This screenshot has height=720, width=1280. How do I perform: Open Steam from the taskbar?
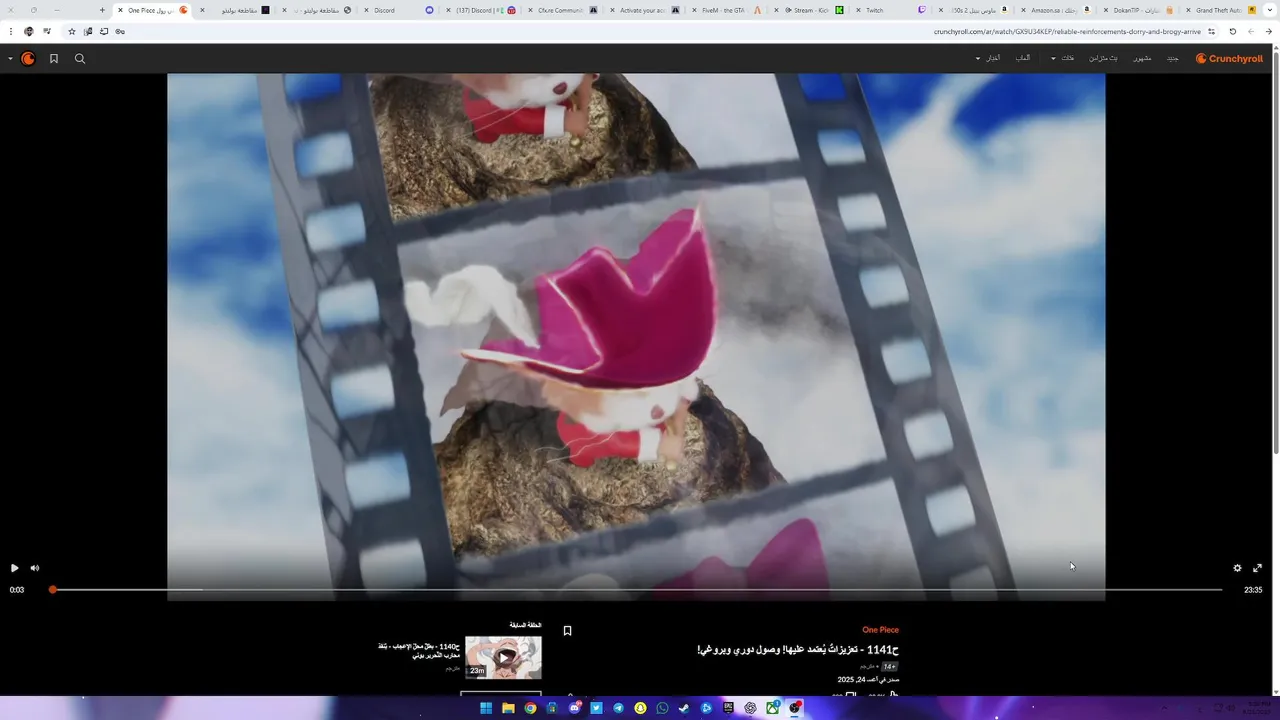coord(684,708)
